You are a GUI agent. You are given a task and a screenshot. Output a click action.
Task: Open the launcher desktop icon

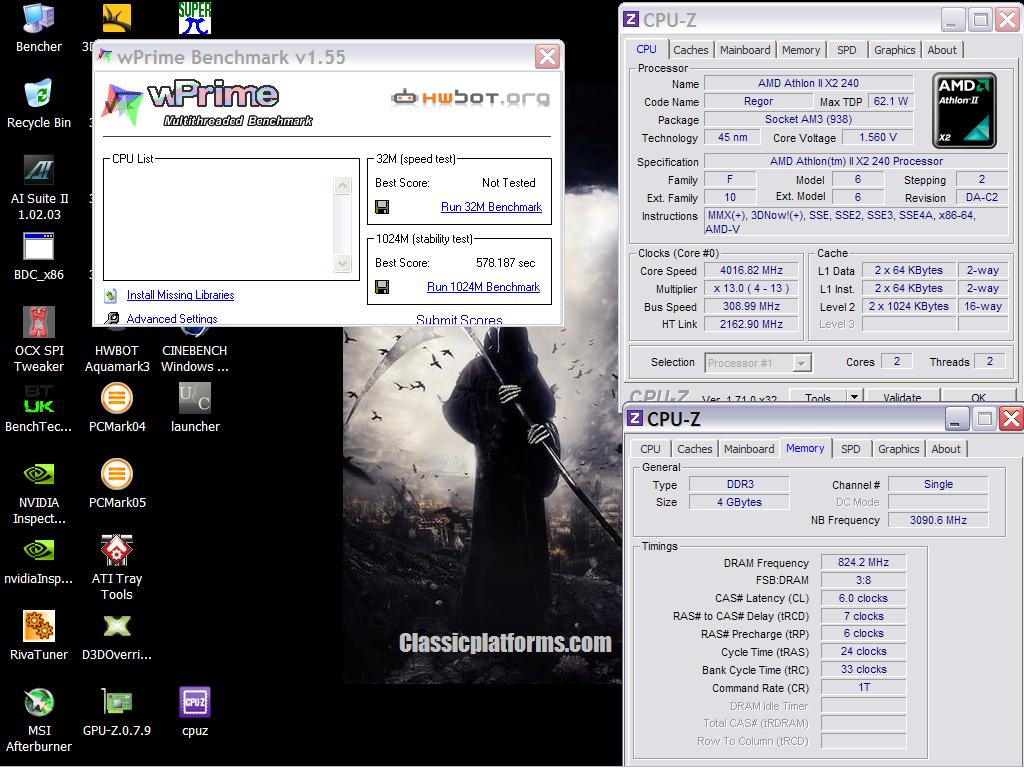(x=195, y=408)
